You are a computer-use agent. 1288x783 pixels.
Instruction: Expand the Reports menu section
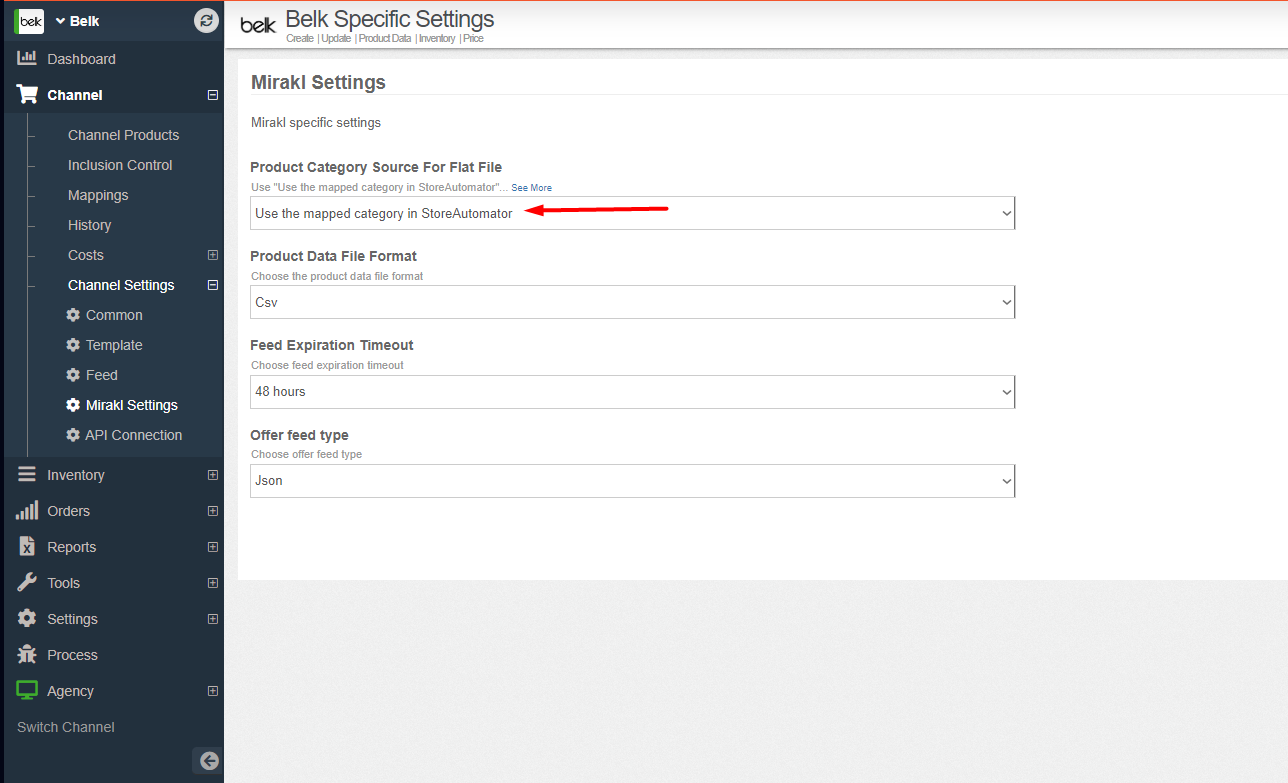(212, 547)
